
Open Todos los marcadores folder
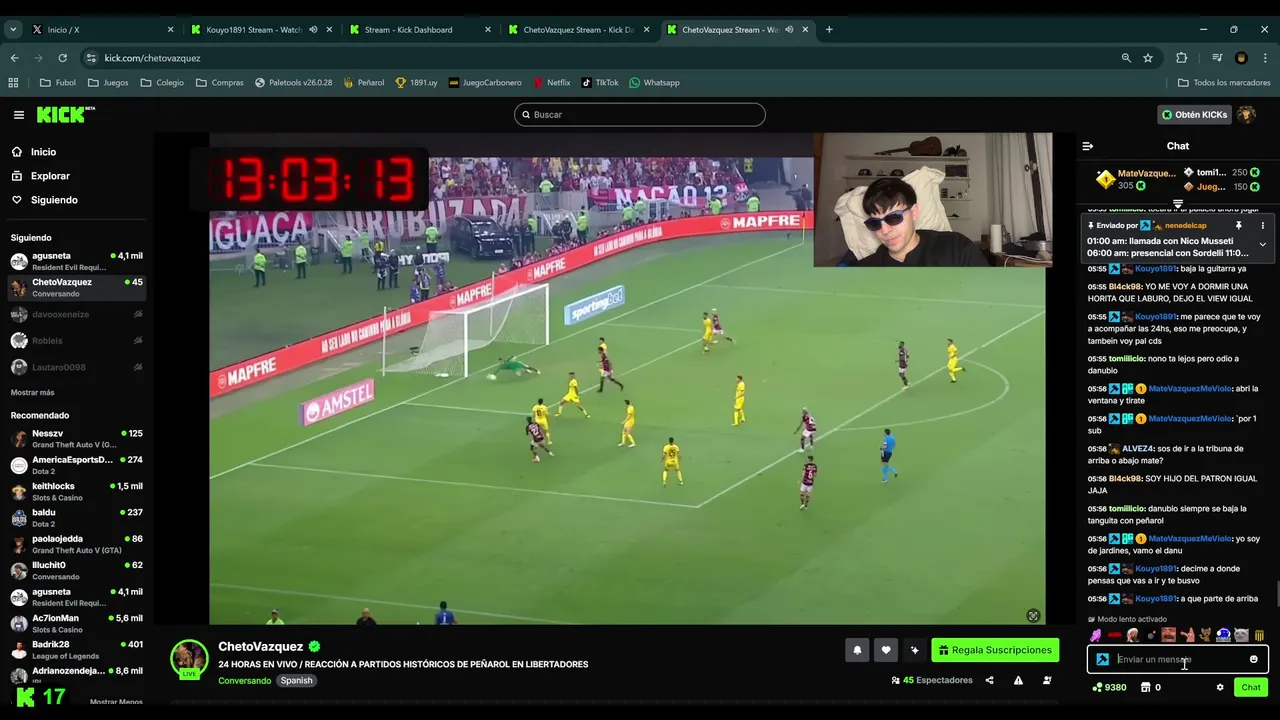tap(1224, 83)
